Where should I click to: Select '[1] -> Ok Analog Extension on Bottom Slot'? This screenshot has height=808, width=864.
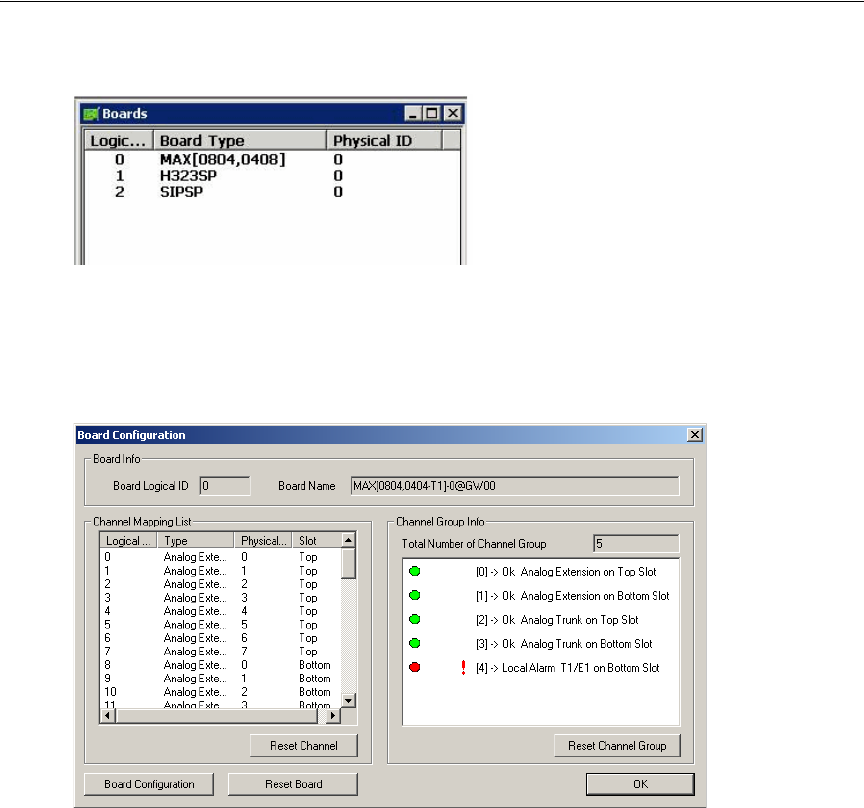pyautogui.click(x=573, y=596)
